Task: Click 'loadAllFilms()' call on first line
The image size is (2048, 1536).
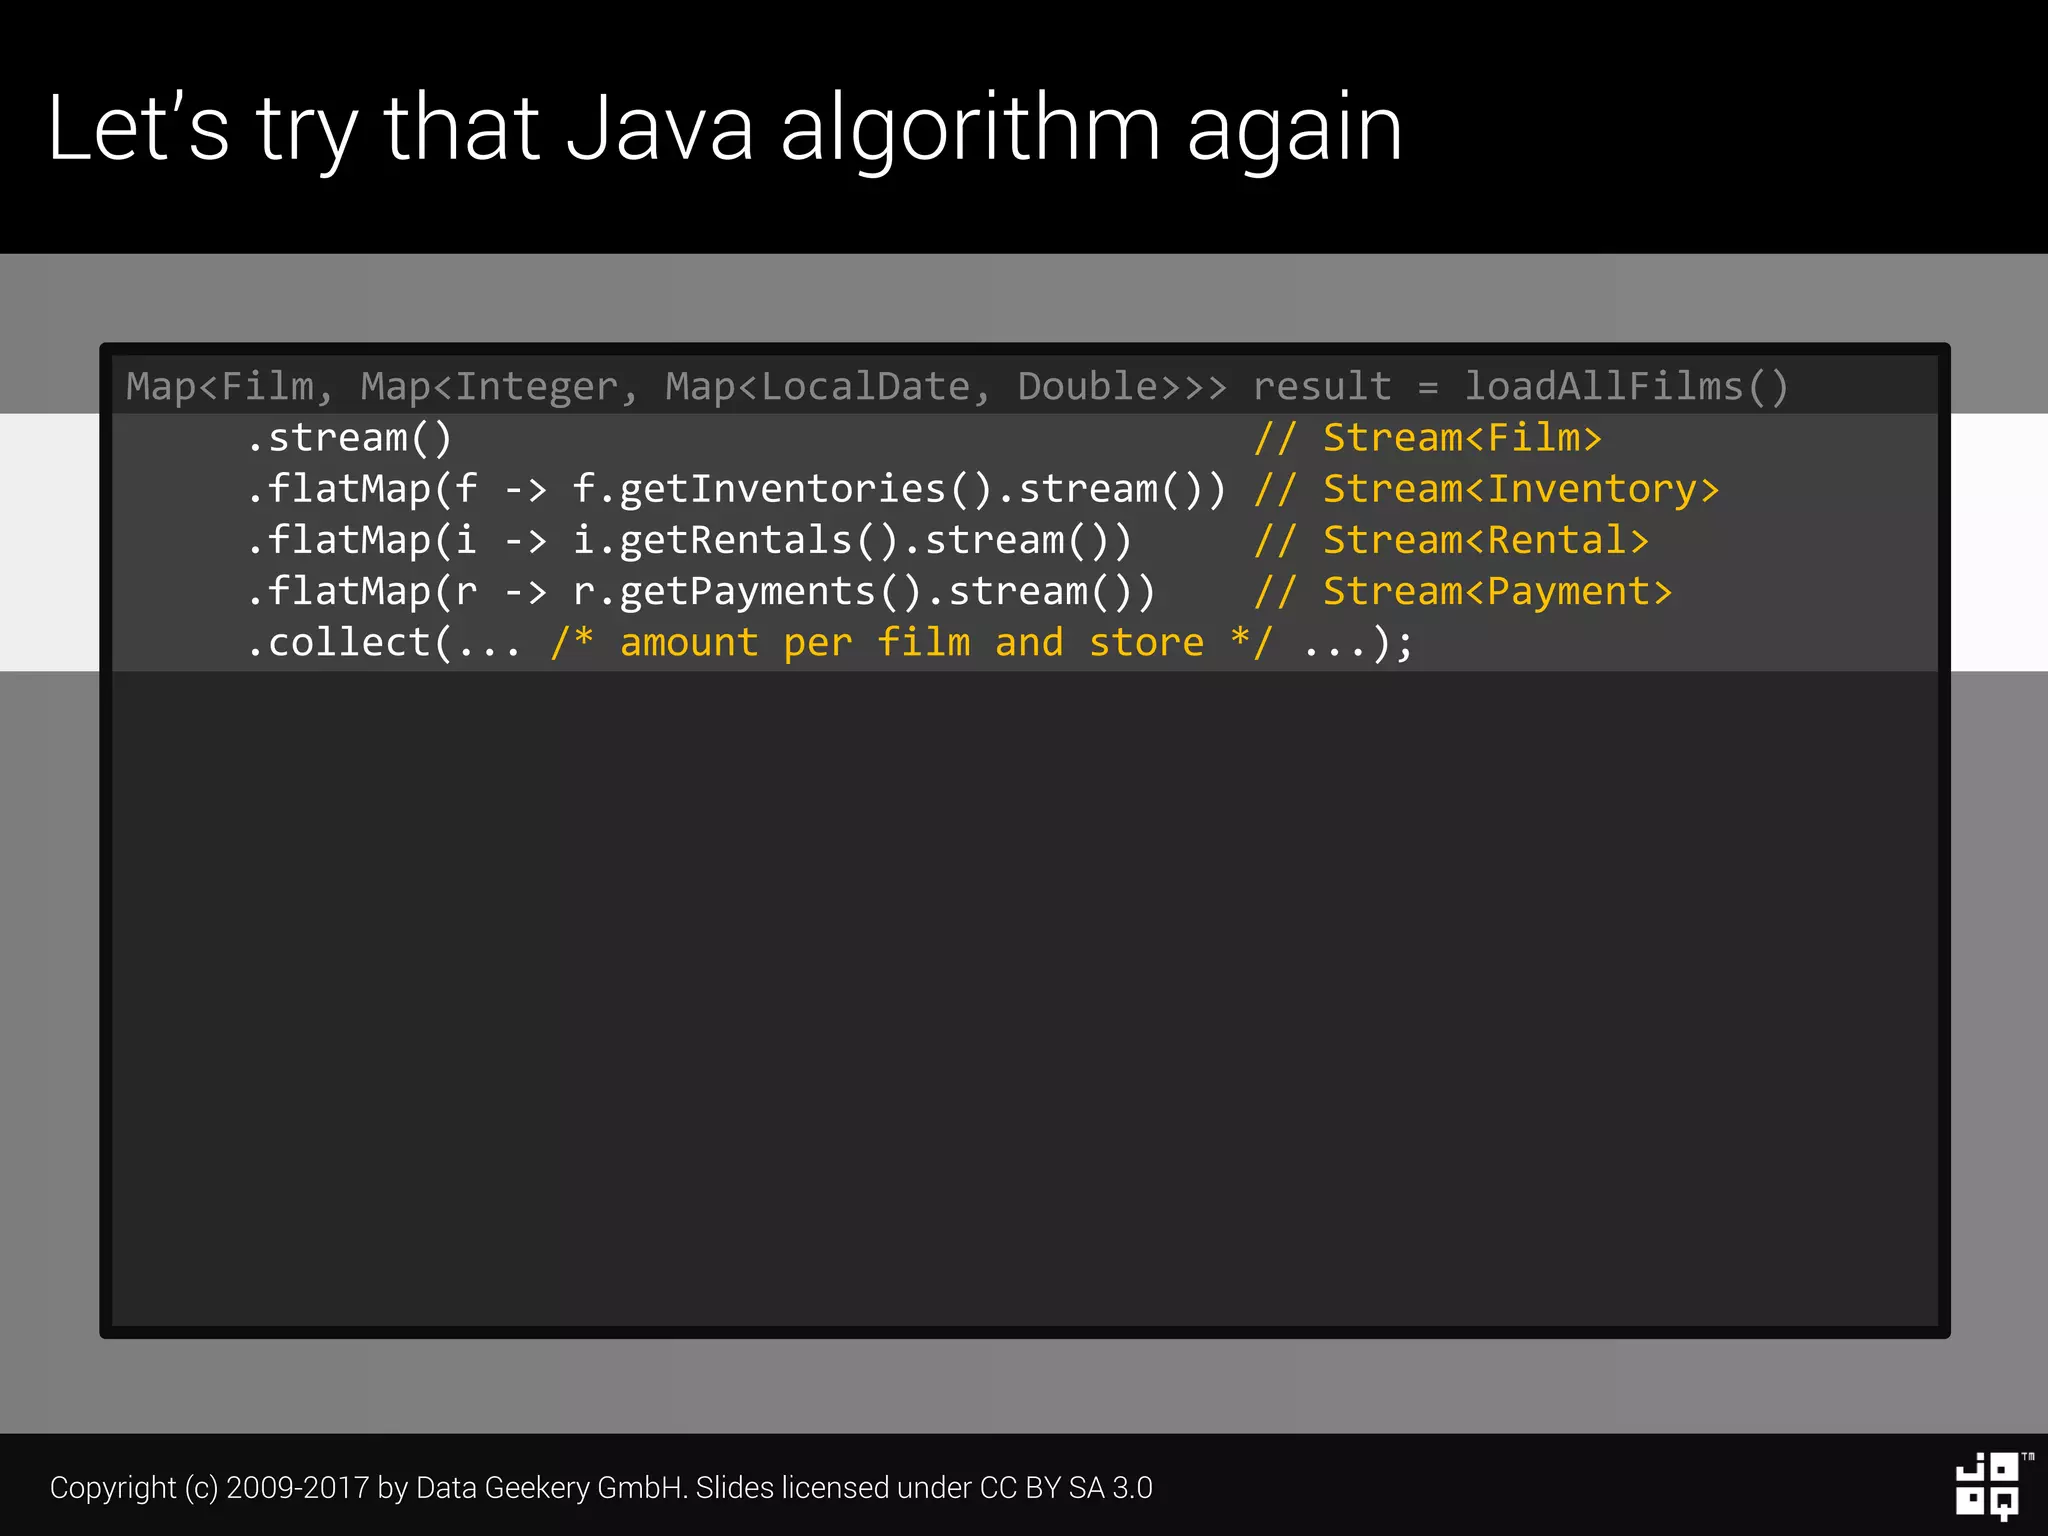Action: click(1627, 386)
